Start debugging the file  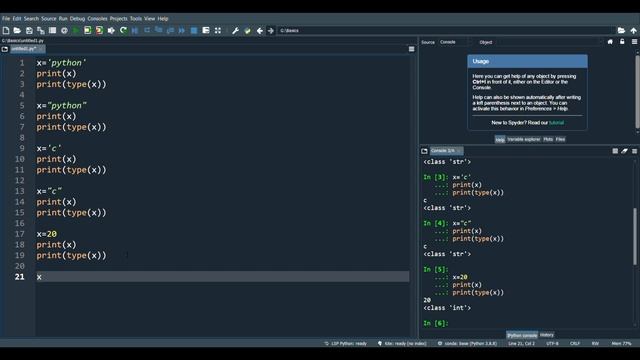tap(135, 31)
